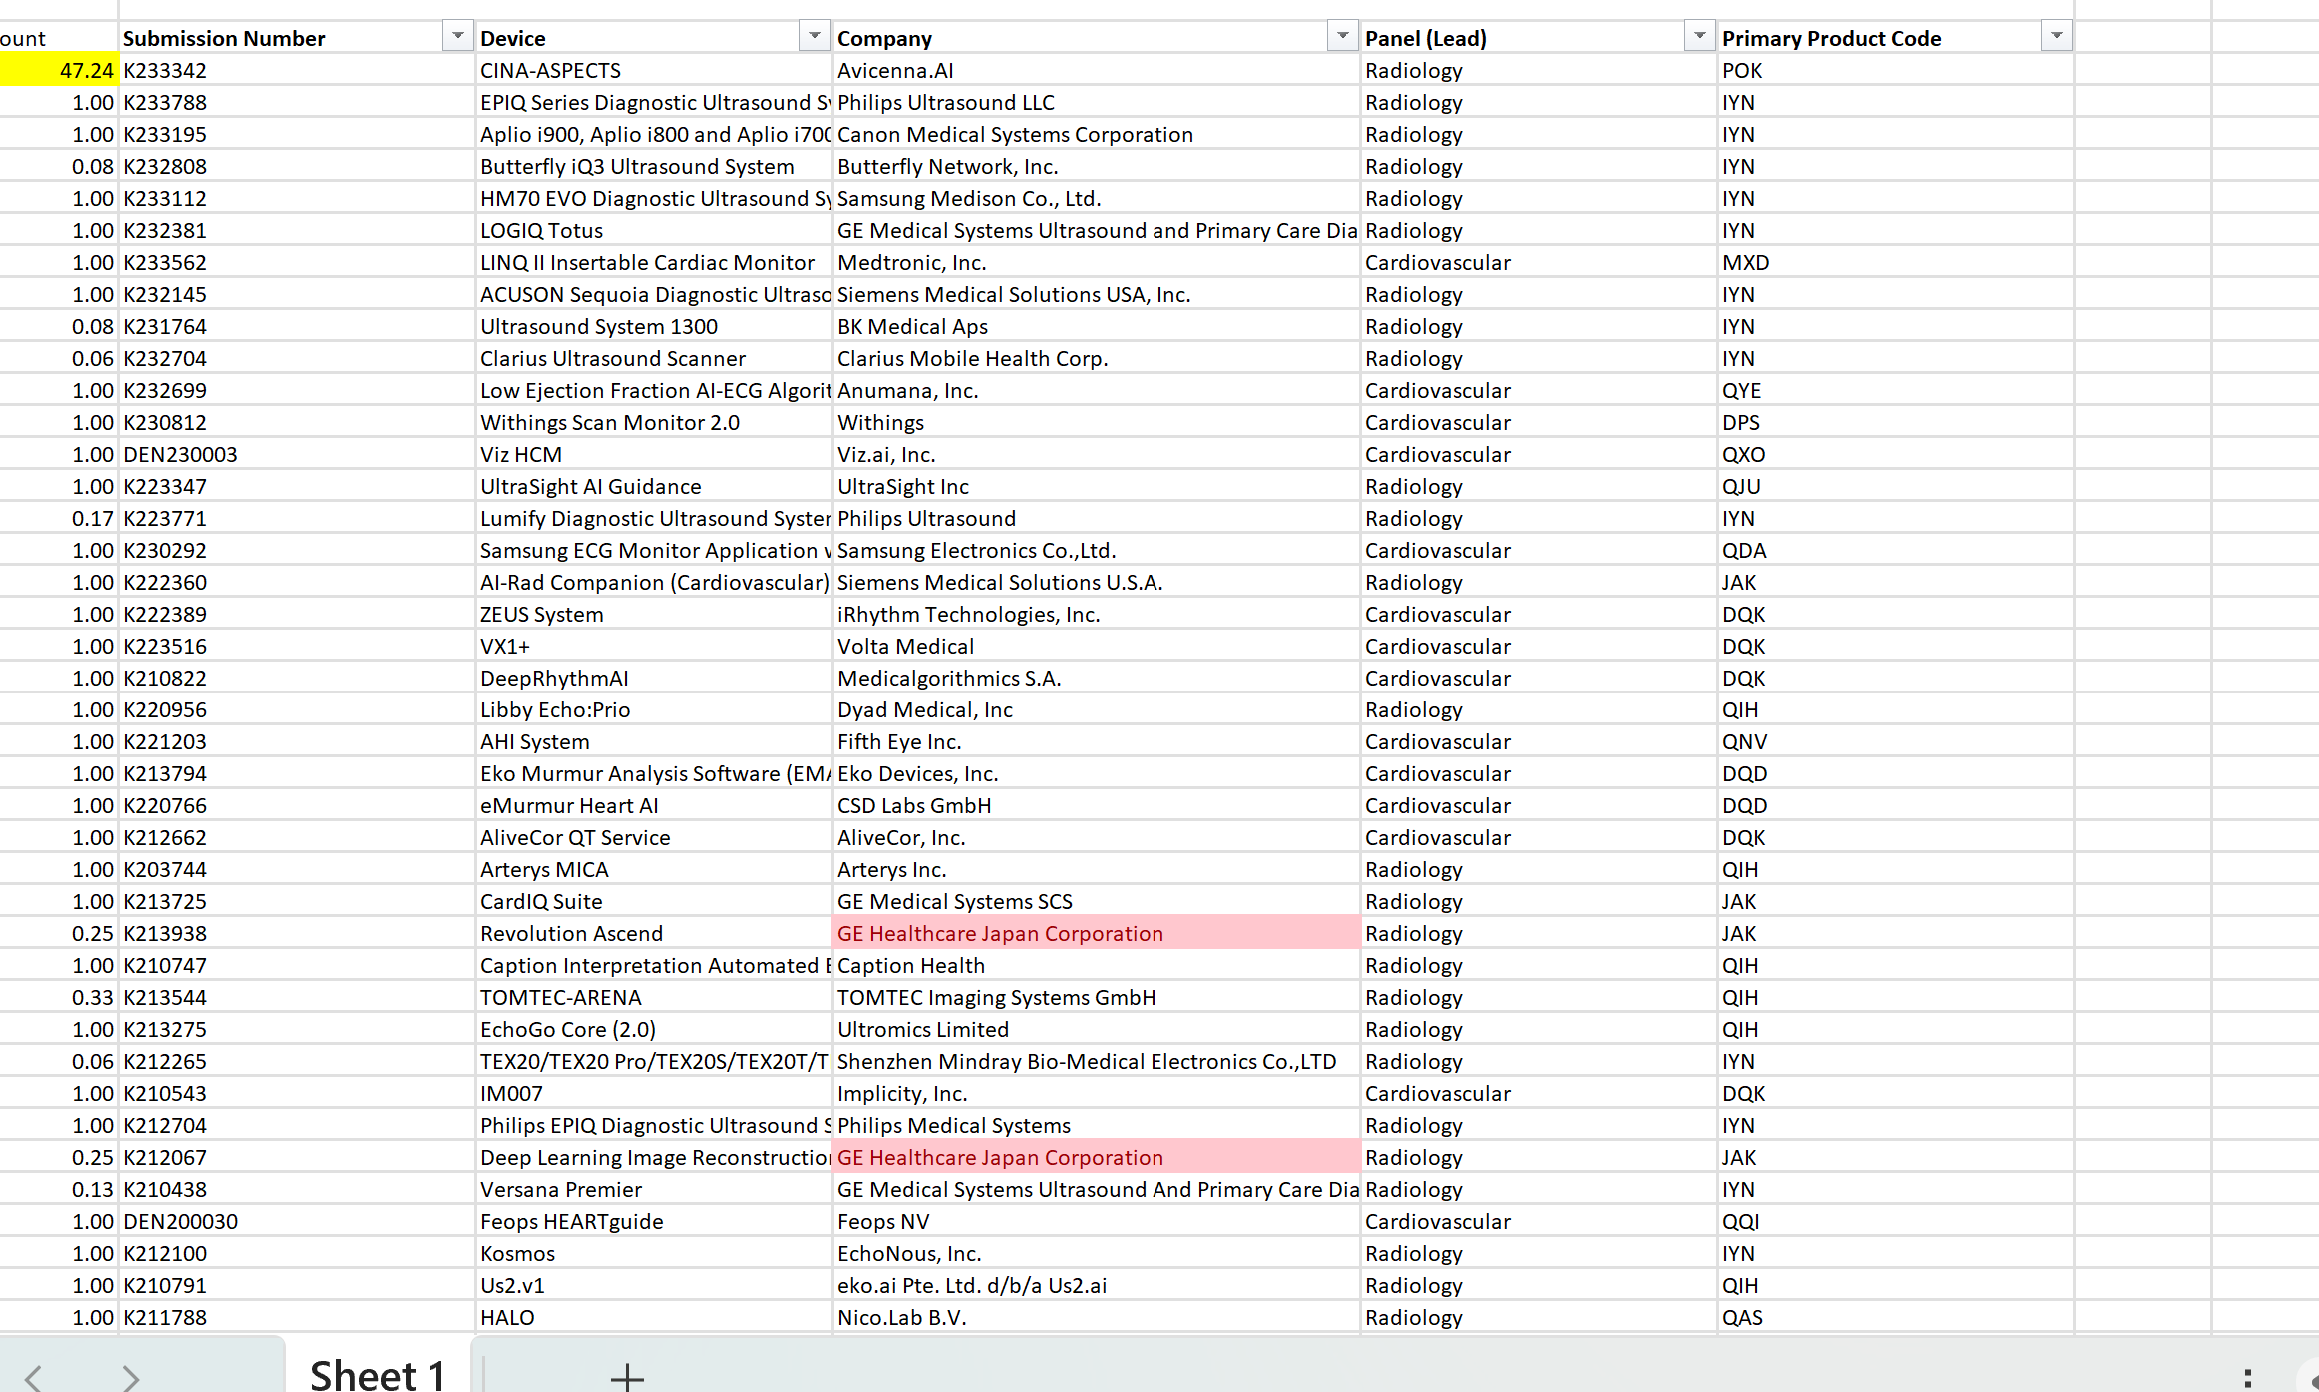Select the red GE Healthcare Japan cell in row K213938
Screen dimensions: 2319x1392
point(1096,933)
